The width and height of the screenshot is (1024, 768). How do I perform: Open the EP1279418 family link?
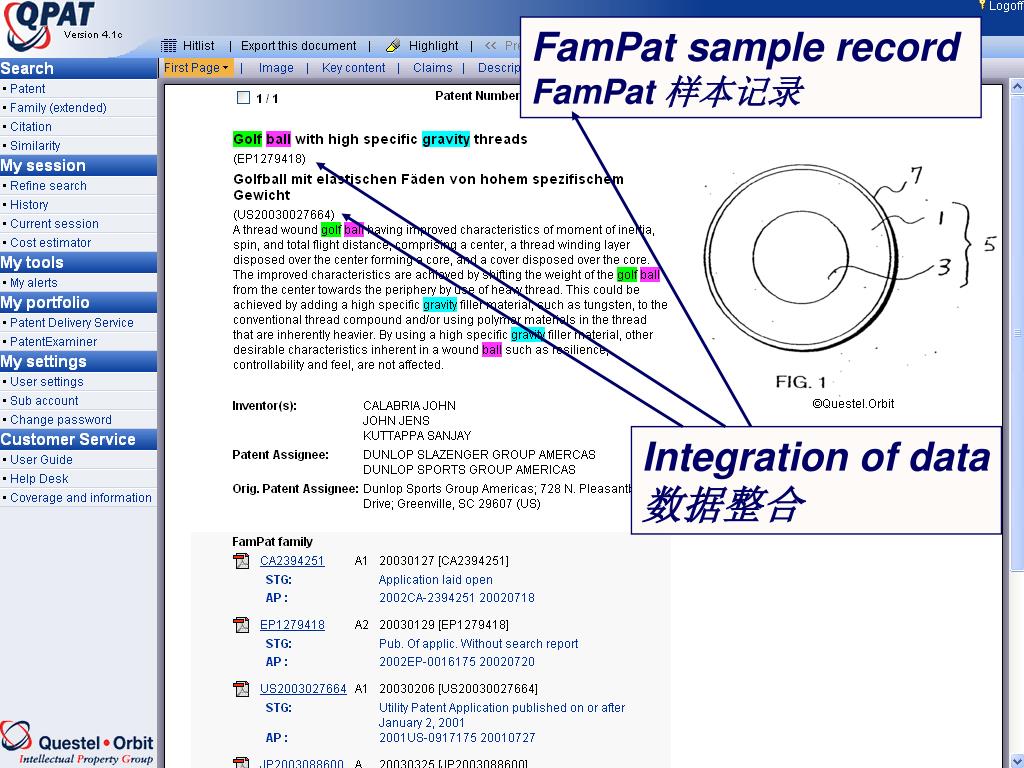coord(292,625)
